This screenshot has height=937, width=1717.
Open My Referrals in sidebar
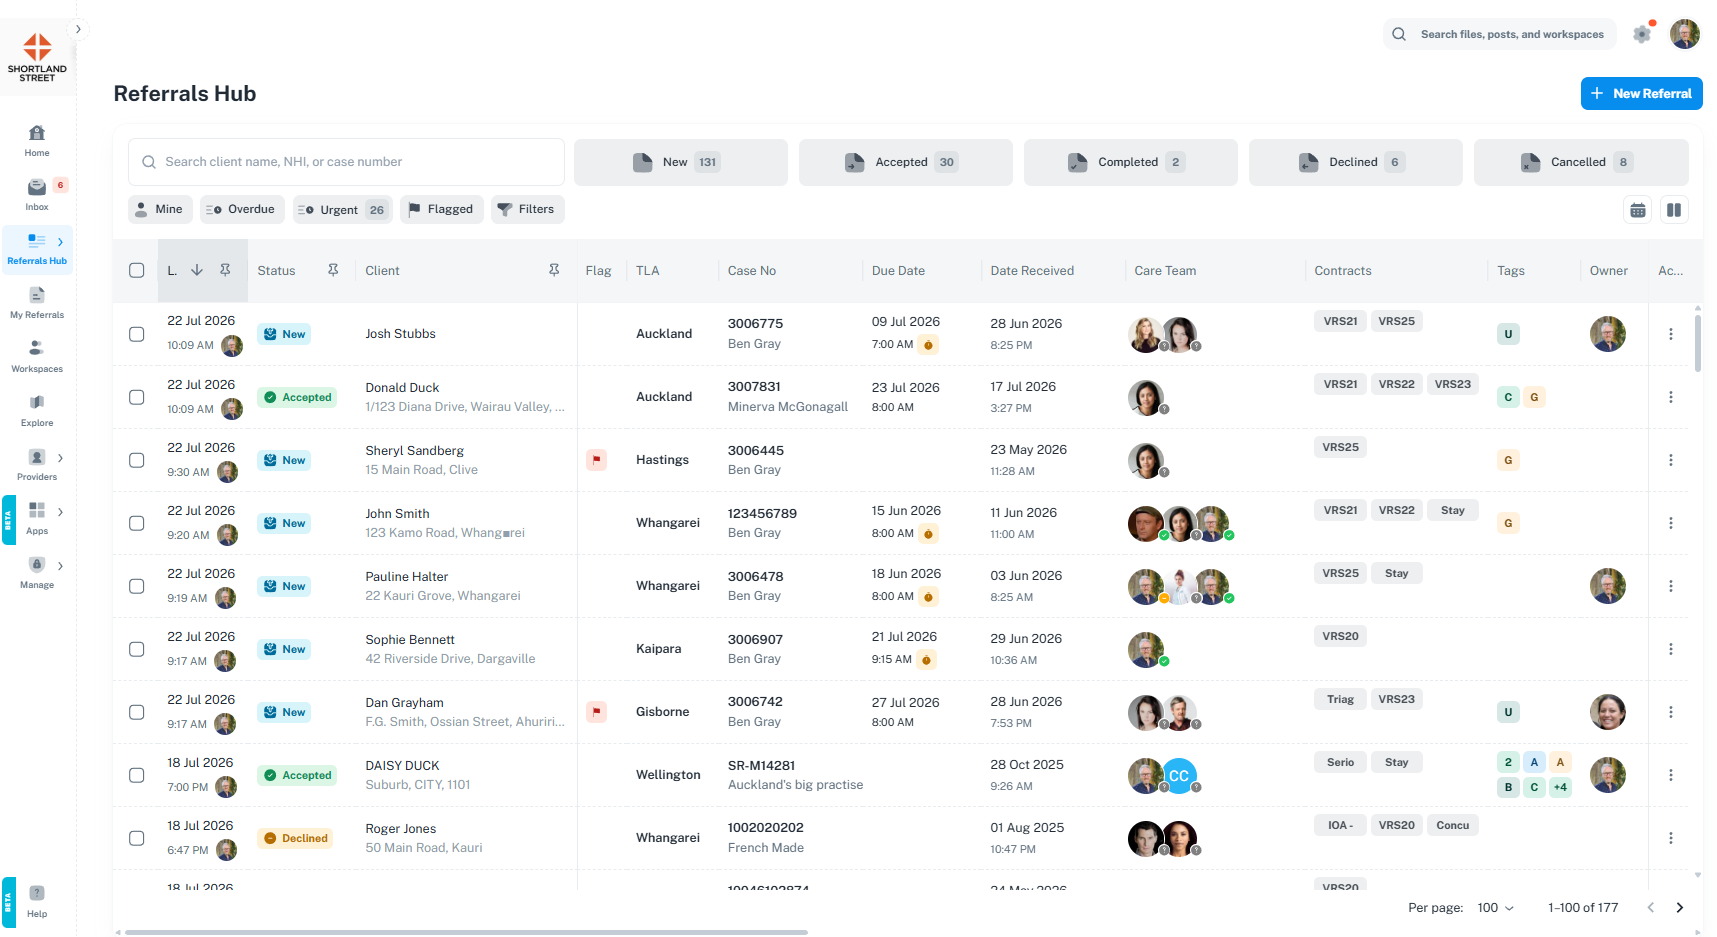[37, 302]
